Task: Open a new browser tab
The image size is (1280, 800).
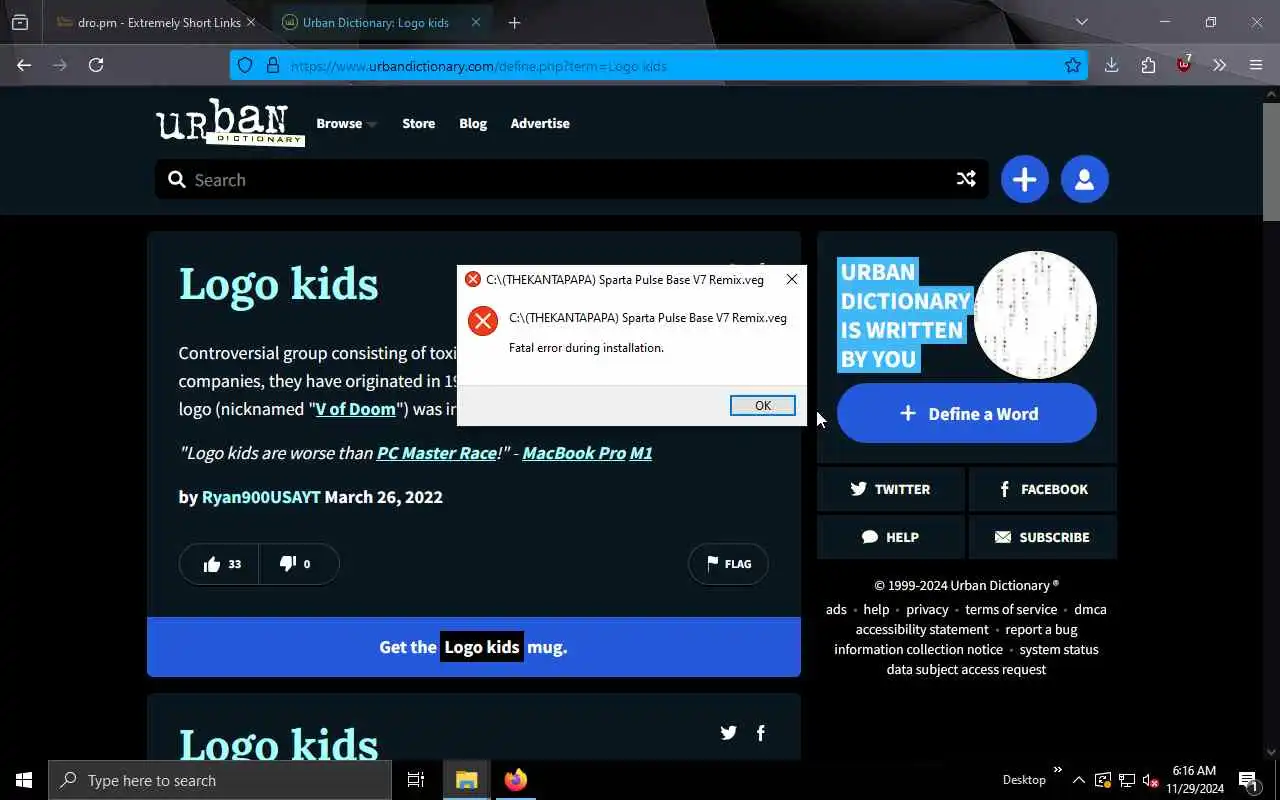Action: click(x=514, y=22)
